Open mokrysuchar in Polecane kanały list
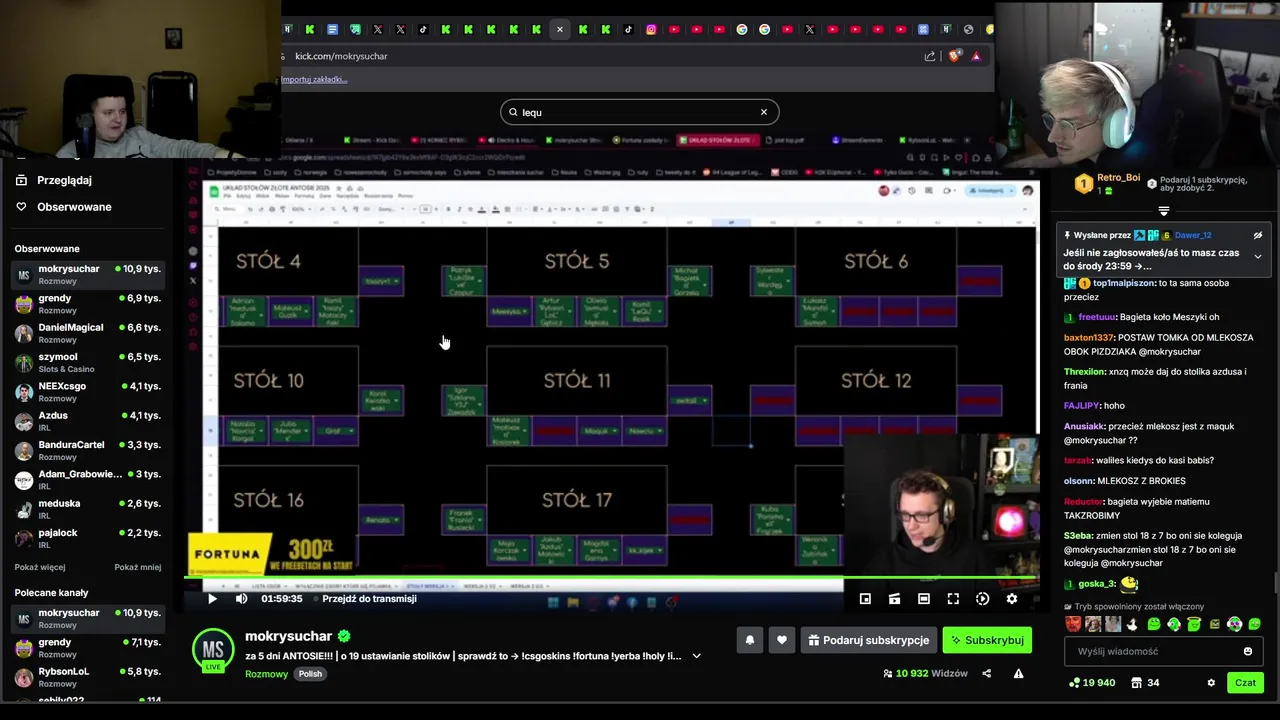 [x=88, y=619]
